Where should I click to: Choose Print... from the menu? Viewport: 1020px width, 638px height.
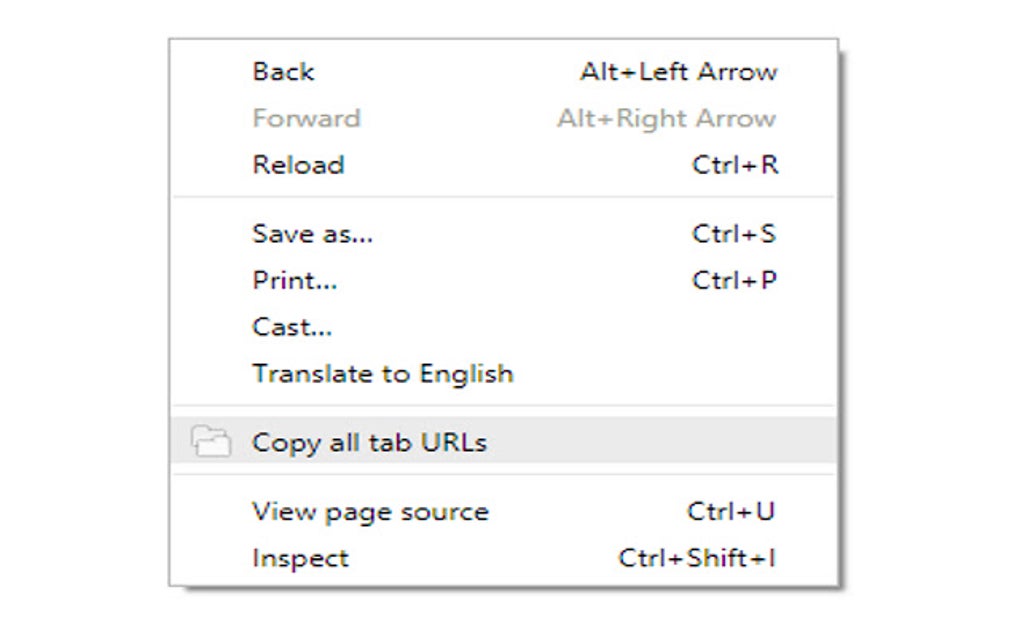[x=295, y=281]
